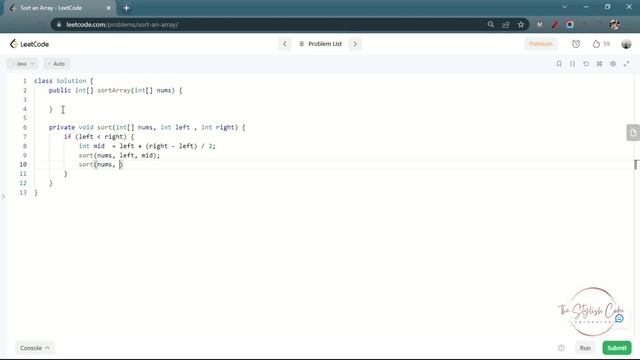This screenshot has height=360, width=640.
Task: Reset code to default icon
Action: [586, 64]
